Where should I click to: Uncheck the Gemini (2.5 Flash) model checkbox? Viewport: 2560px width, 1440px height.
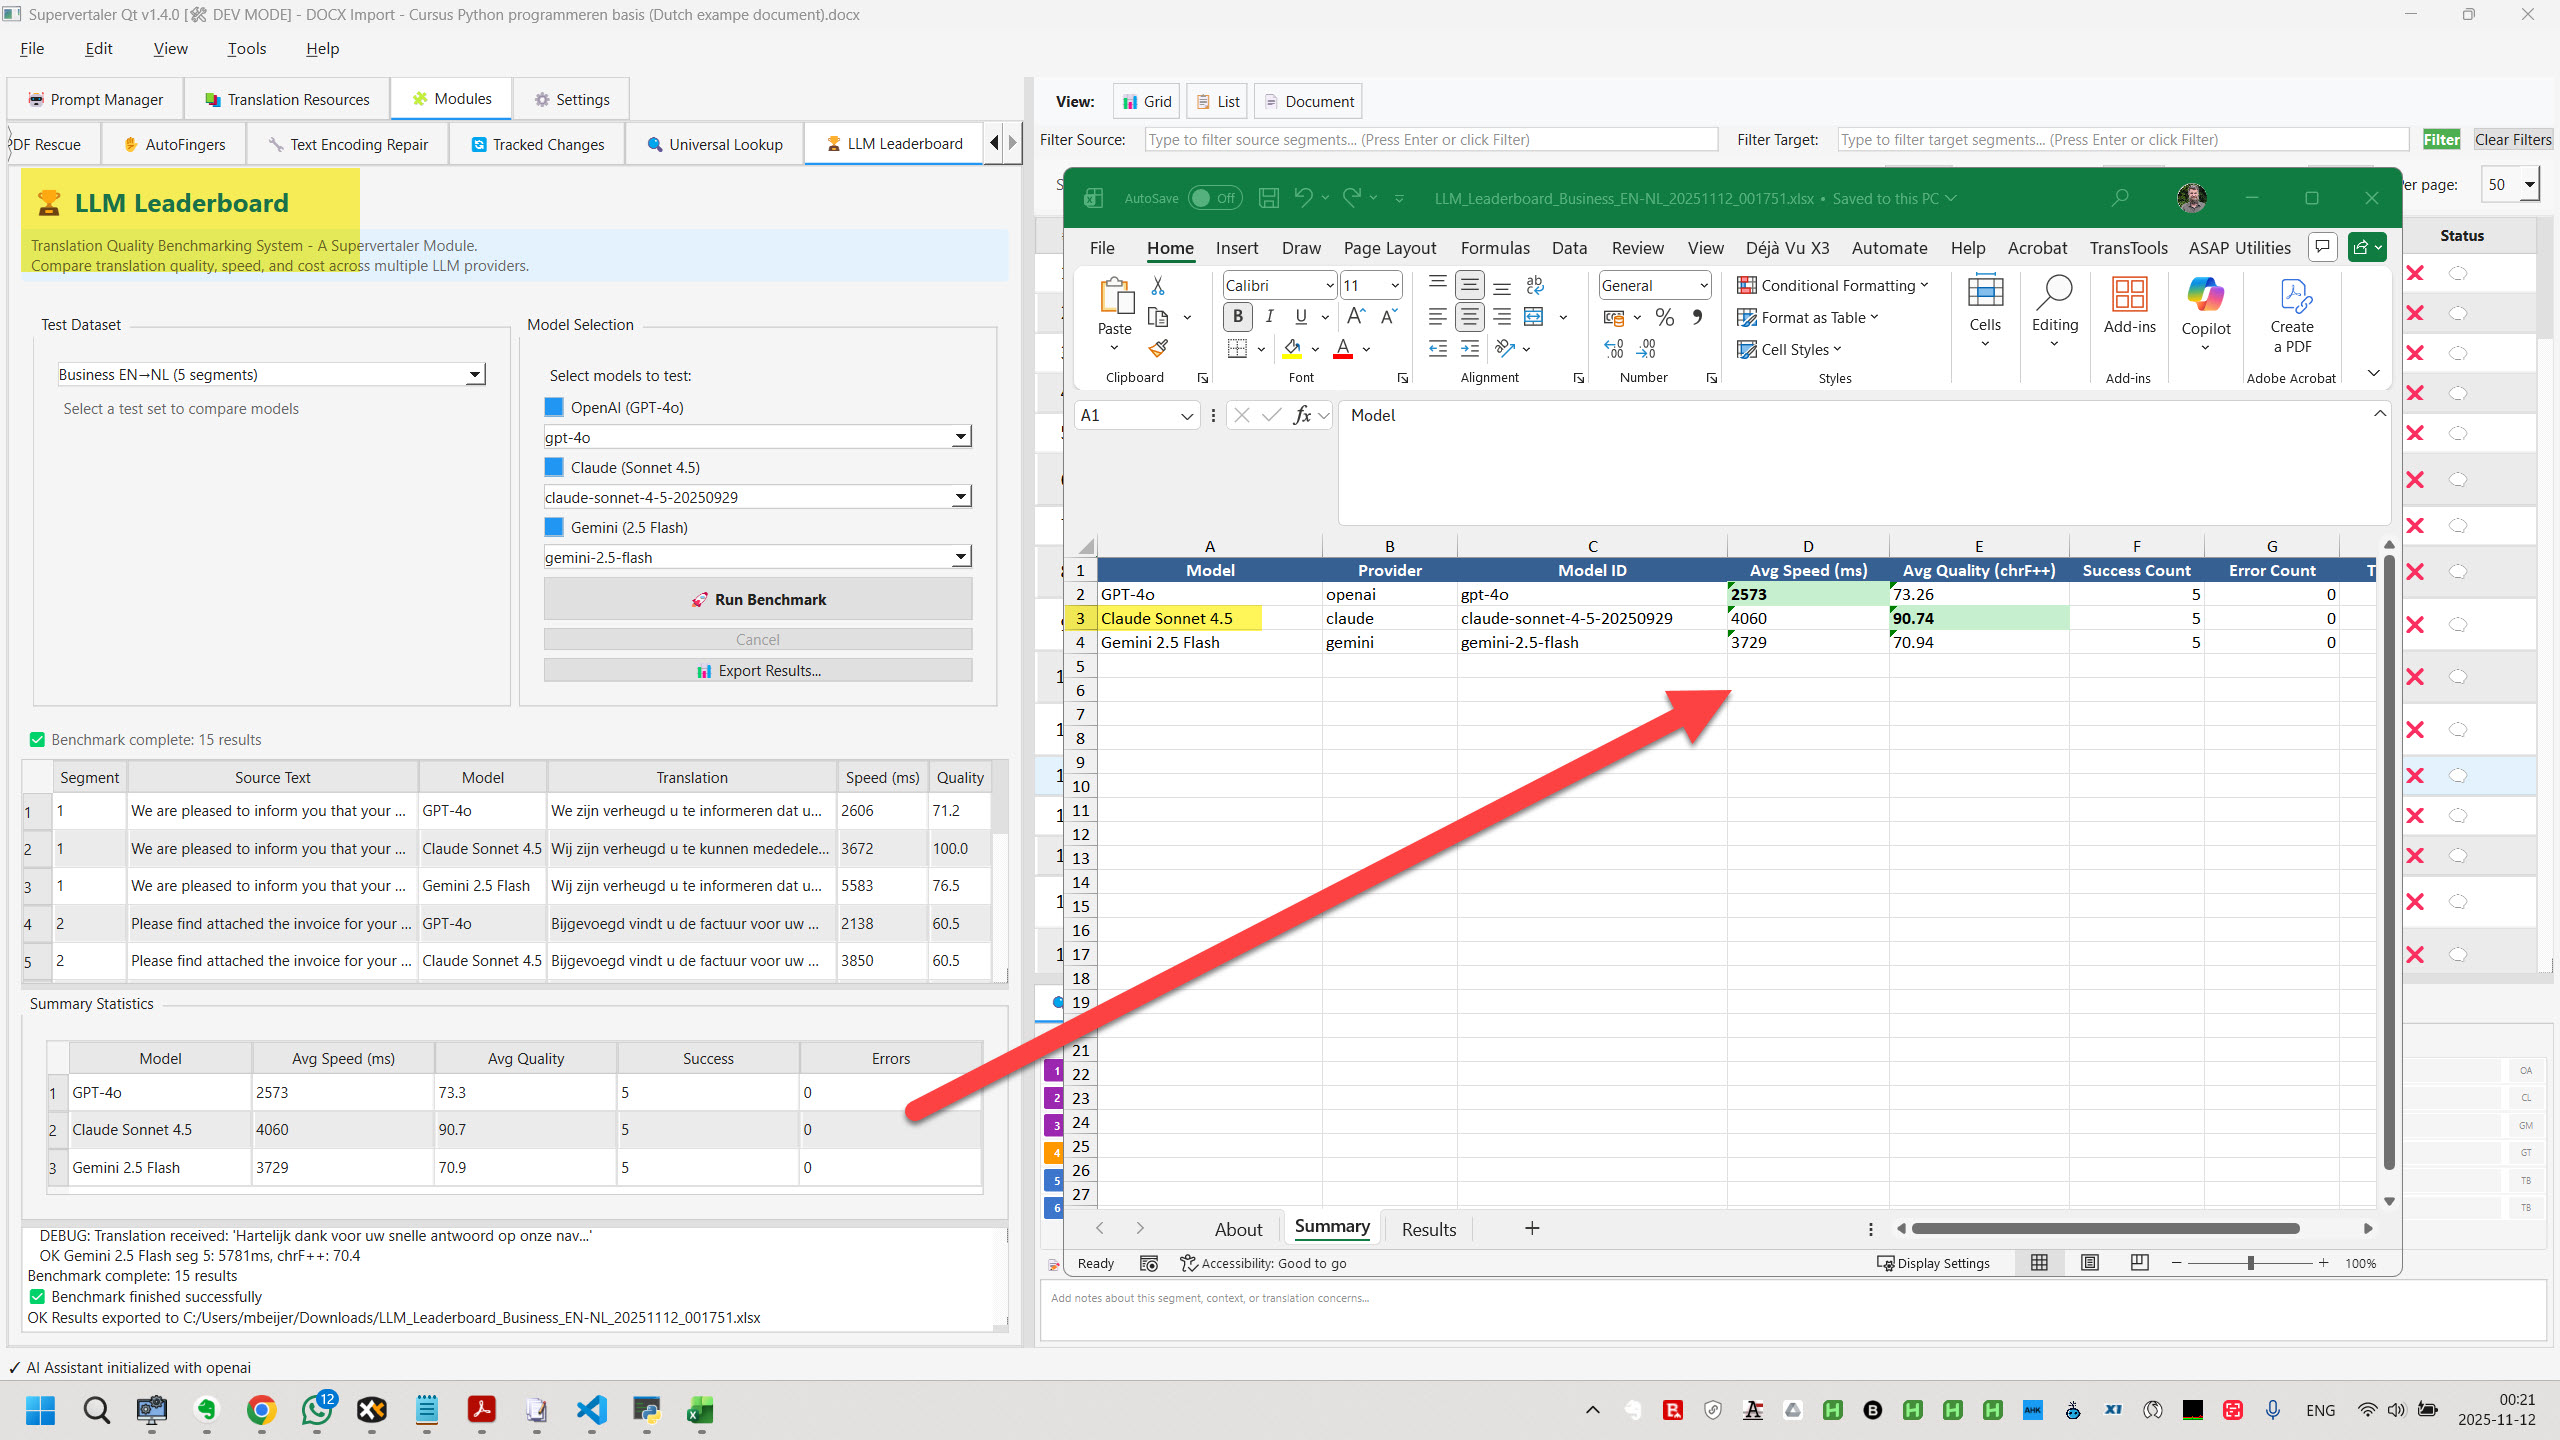554,527
